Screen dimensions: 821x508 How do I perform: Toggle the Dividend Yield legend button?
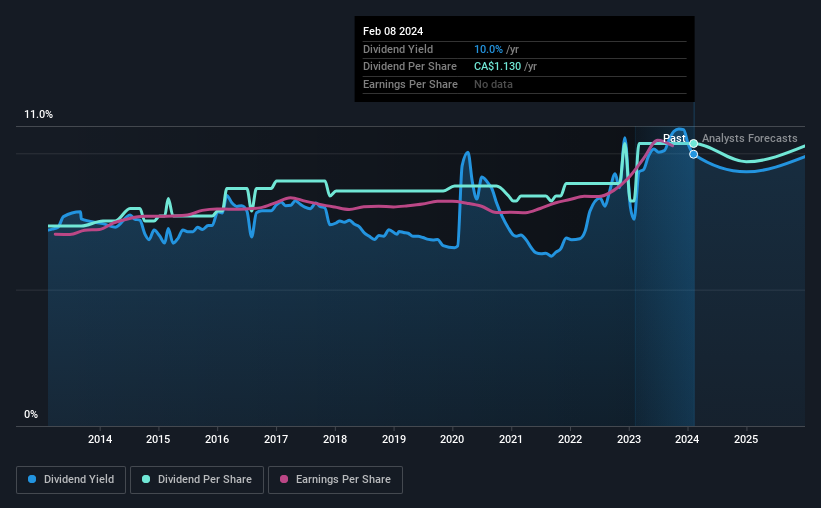coord(71,480)
